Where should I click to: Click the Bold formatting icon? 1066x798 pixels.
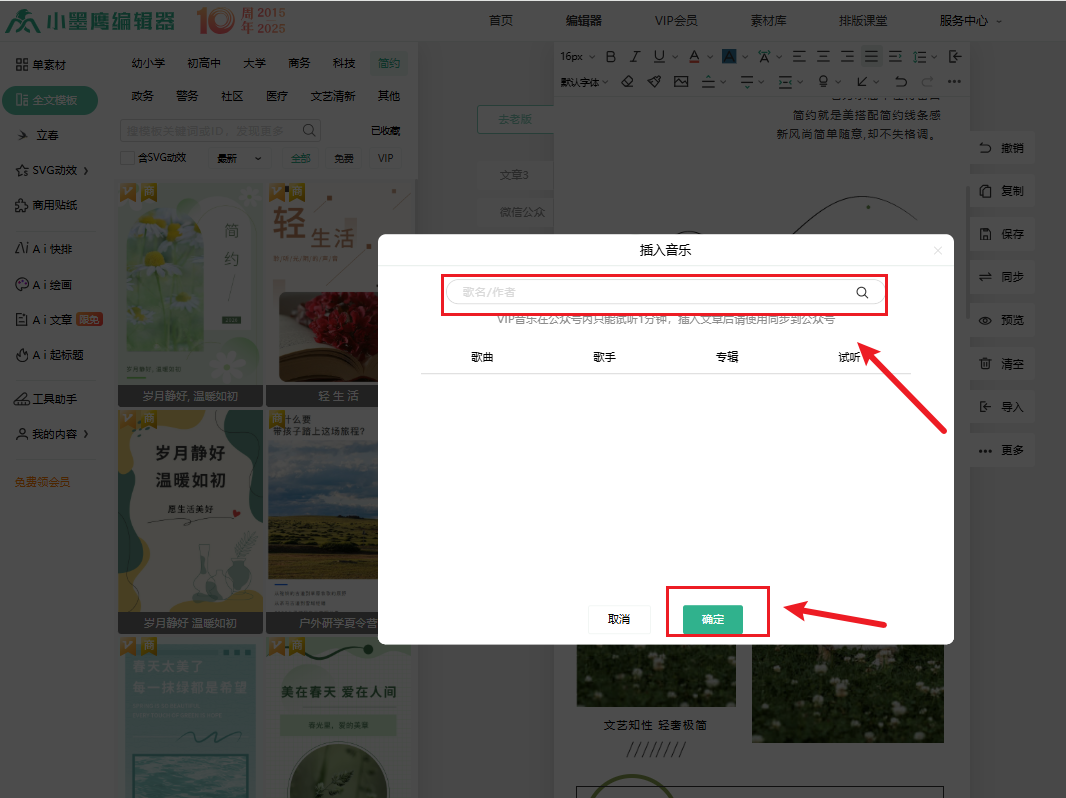coord(611,56)
